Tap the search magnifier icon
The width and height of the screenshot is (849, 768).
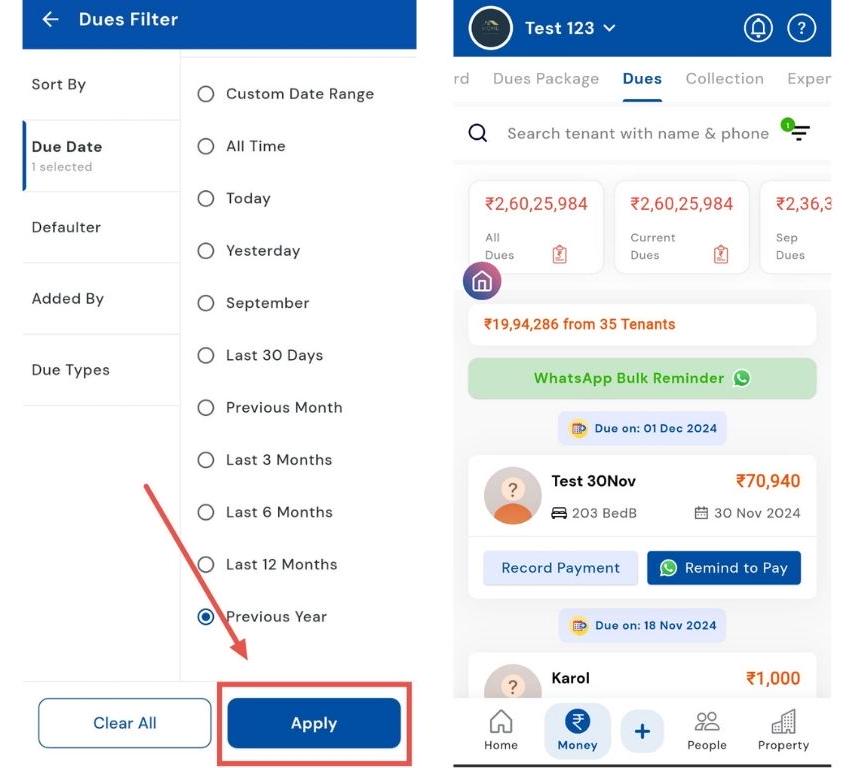478,133
